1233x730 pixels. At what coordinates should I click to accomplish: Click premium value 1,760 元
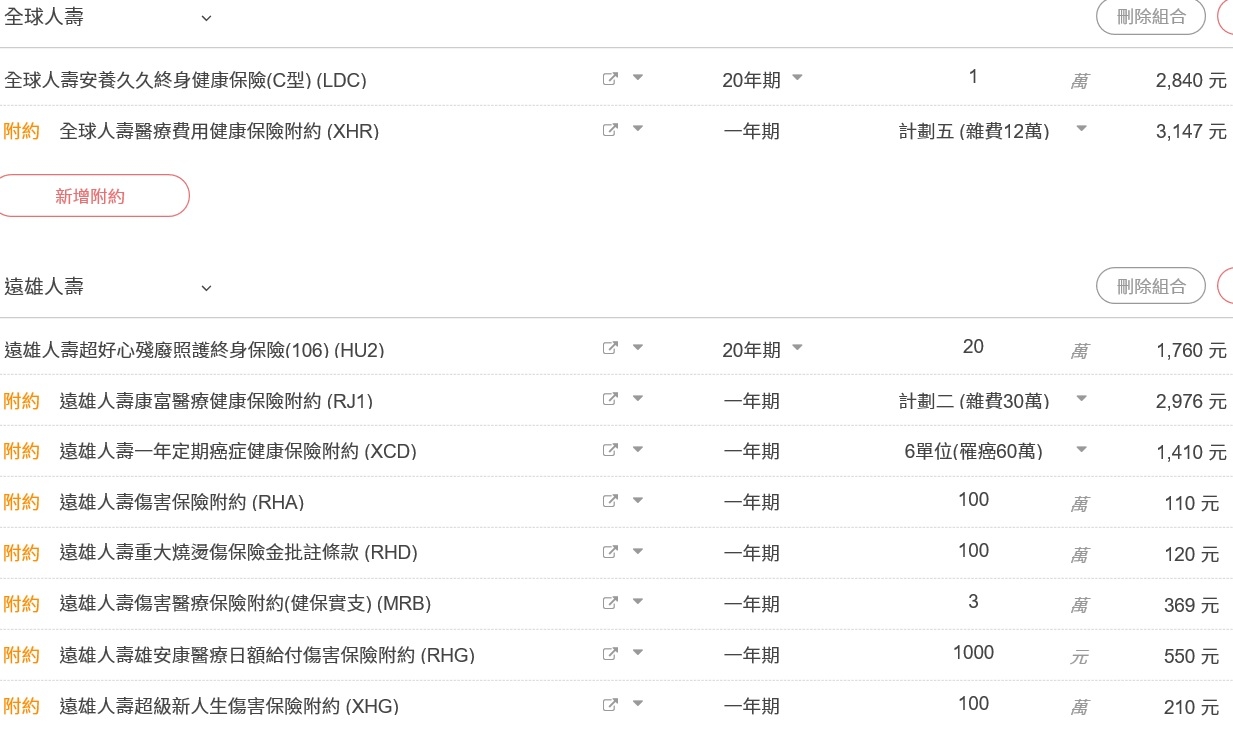pos(1191,351)
